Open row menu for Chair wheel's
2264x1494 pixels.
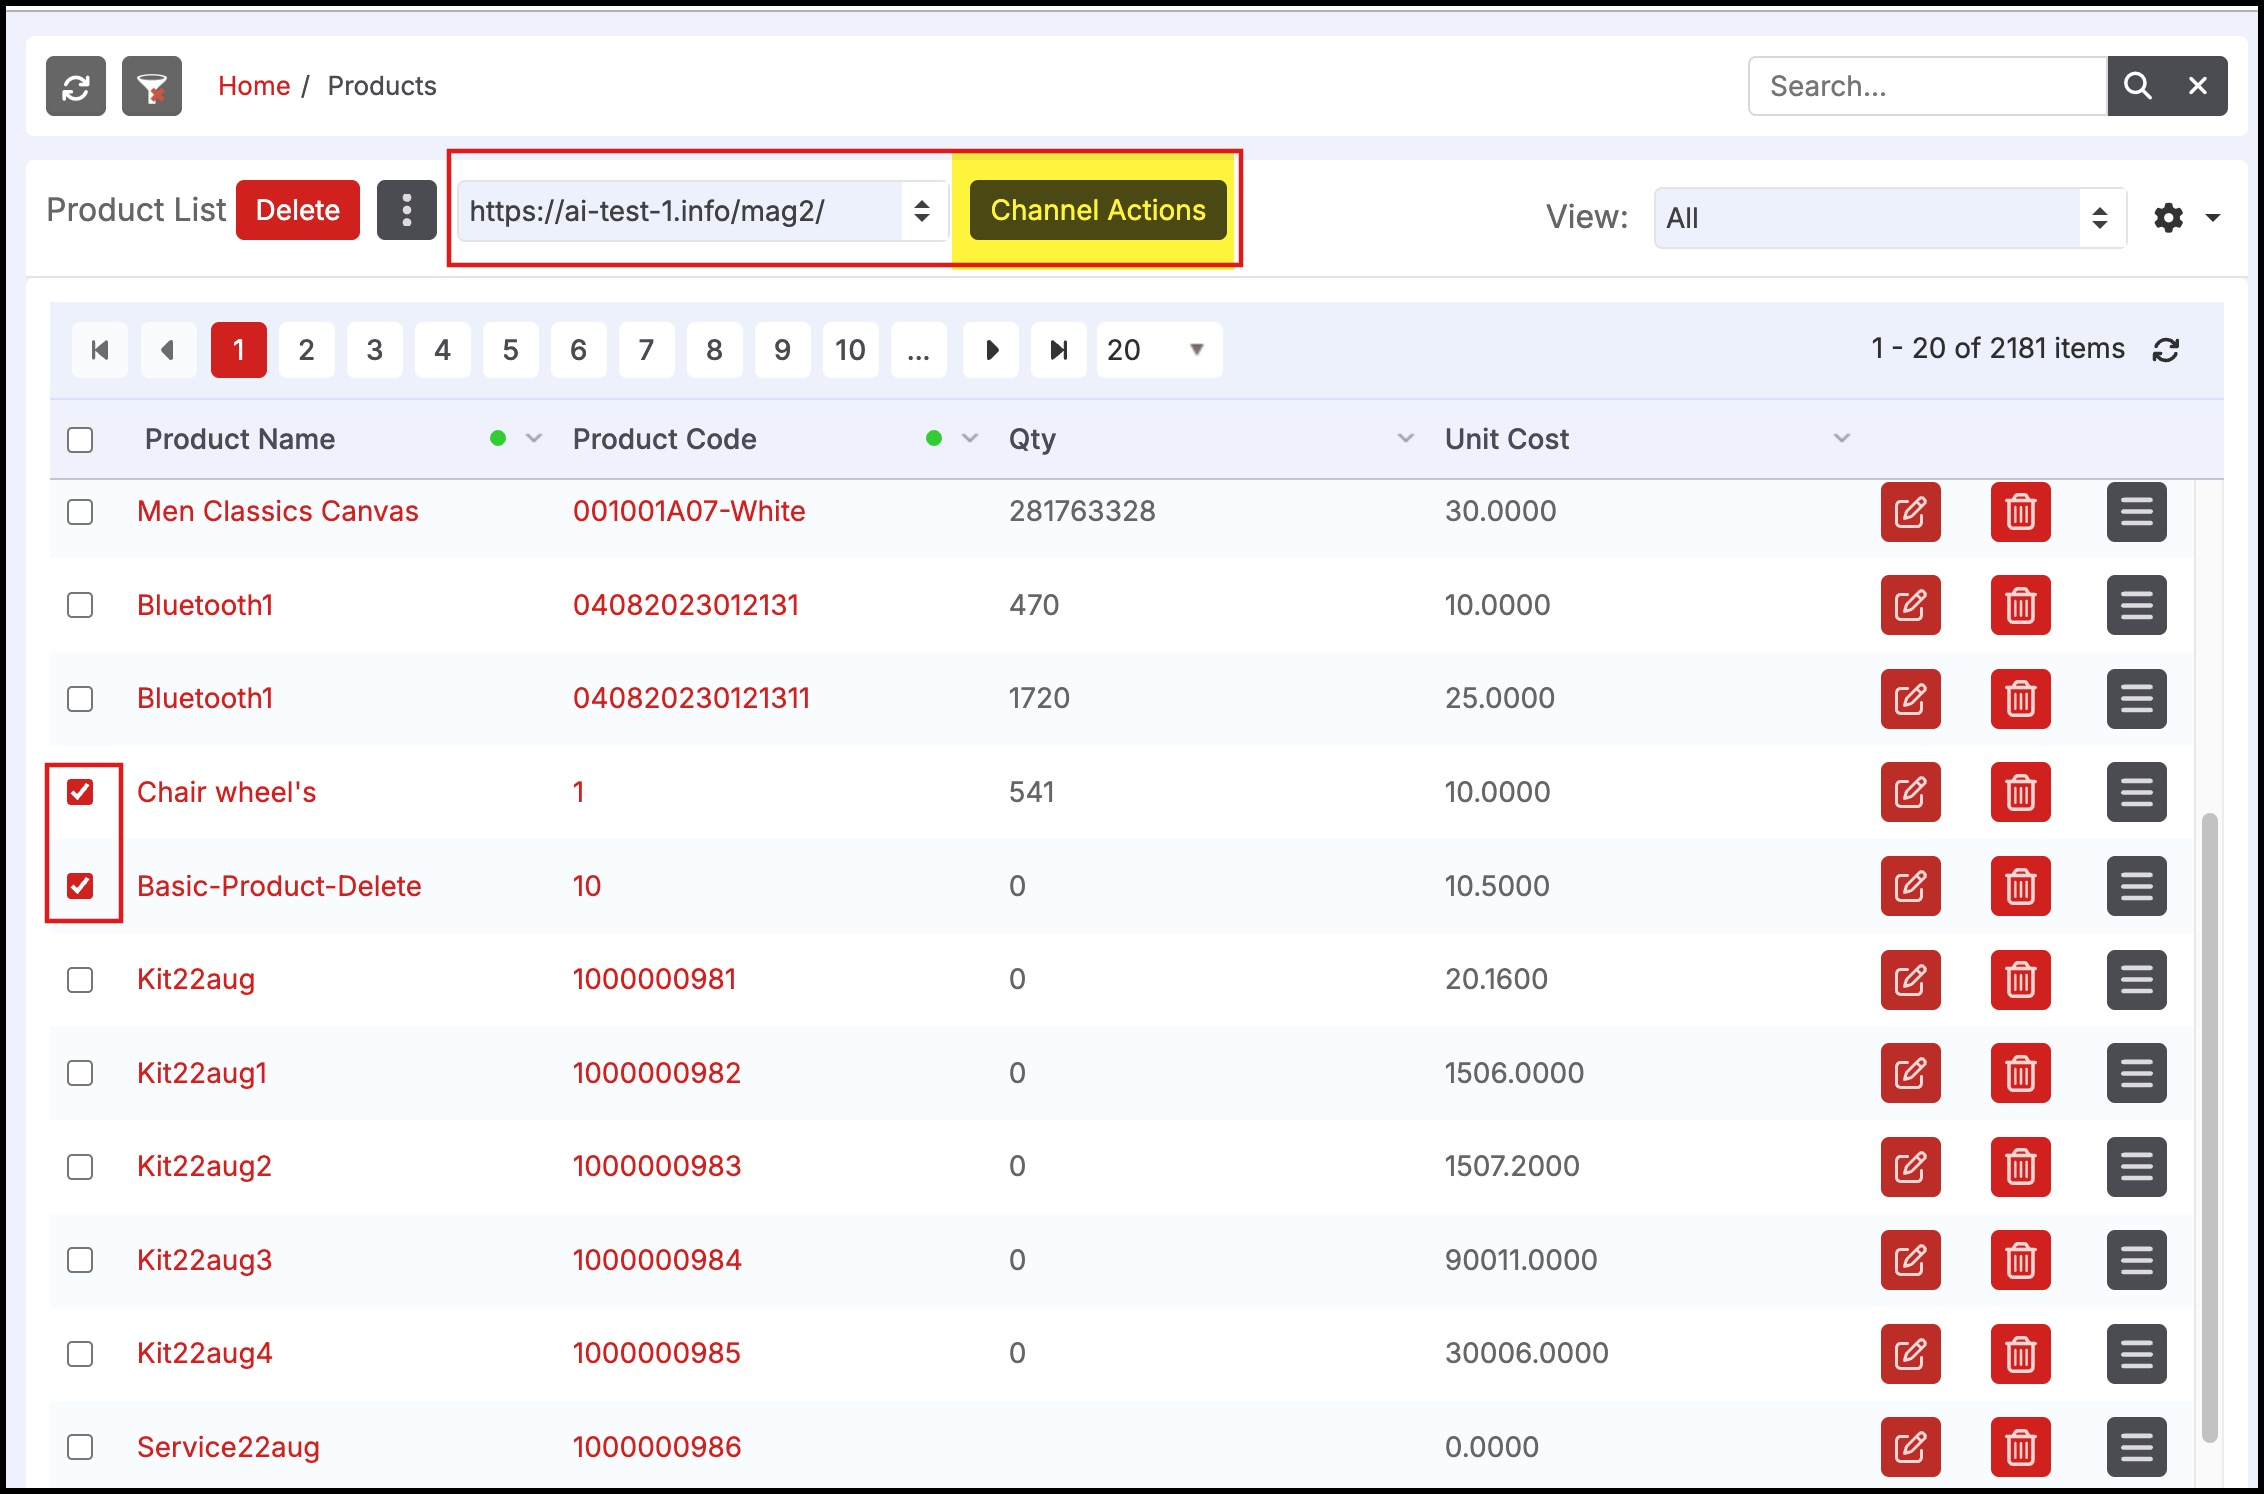pyautogui.click(x=2136, y=792)
